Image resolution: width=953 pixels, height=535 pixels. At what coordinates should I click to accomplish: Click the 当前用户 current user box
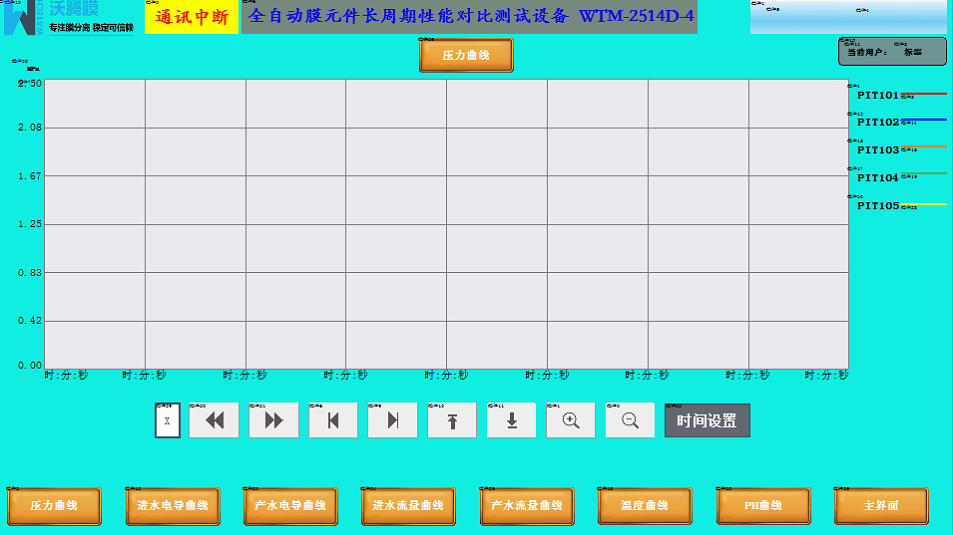[892, 52]
